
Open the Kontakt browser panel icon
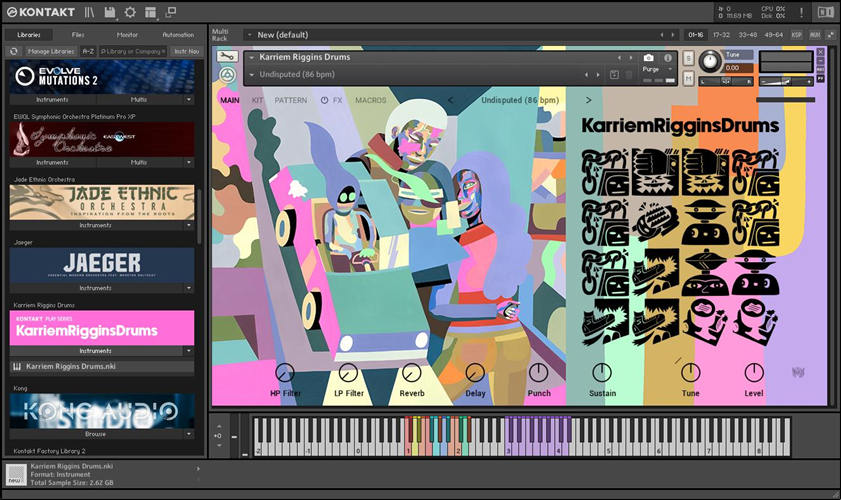[x=89, y=13]
